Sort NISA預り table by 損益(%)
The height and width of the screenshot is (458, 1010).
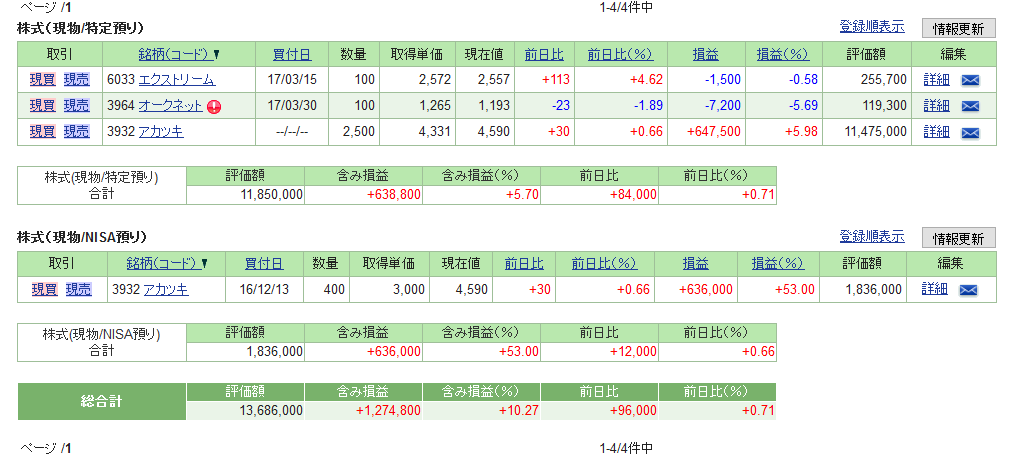tap(777, 263)
